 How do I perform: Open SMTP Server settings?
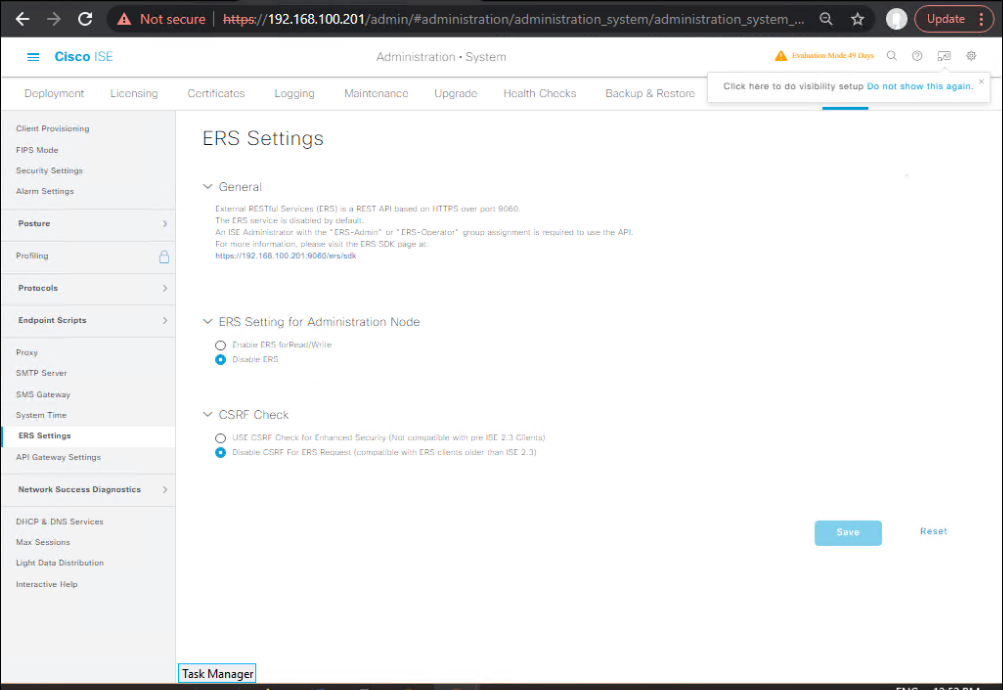pyautogui.click(x=42, y=373)
